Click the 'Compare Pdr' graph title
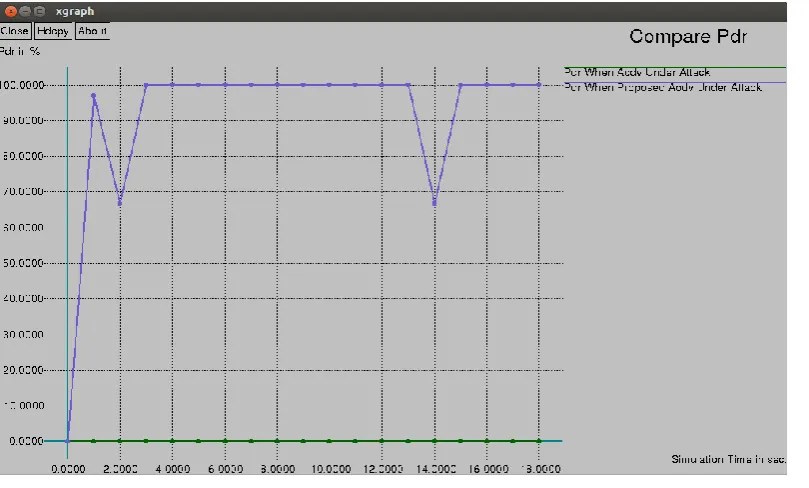The image size is (809, 488). 688,37
